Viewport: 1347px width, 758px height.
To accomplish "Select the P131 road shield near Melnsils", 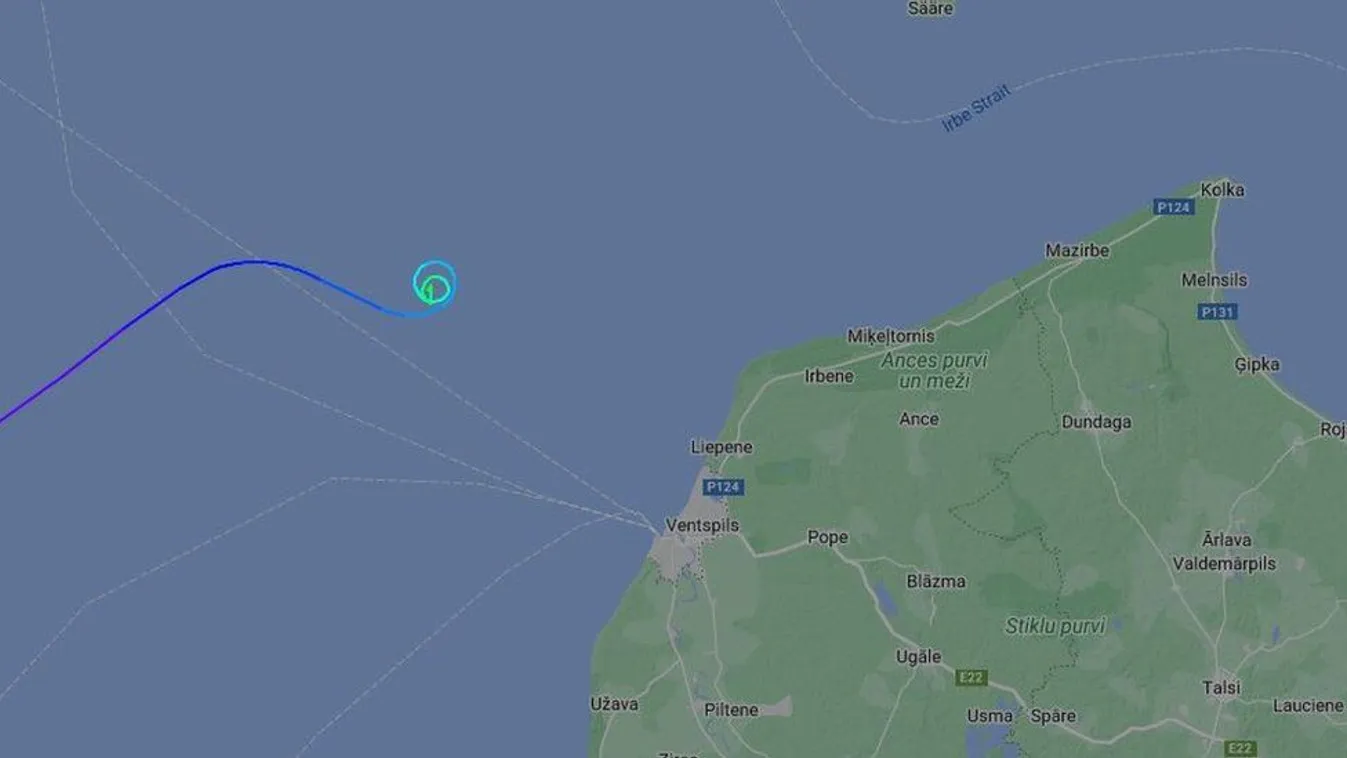I will [x=1217, y=312].
